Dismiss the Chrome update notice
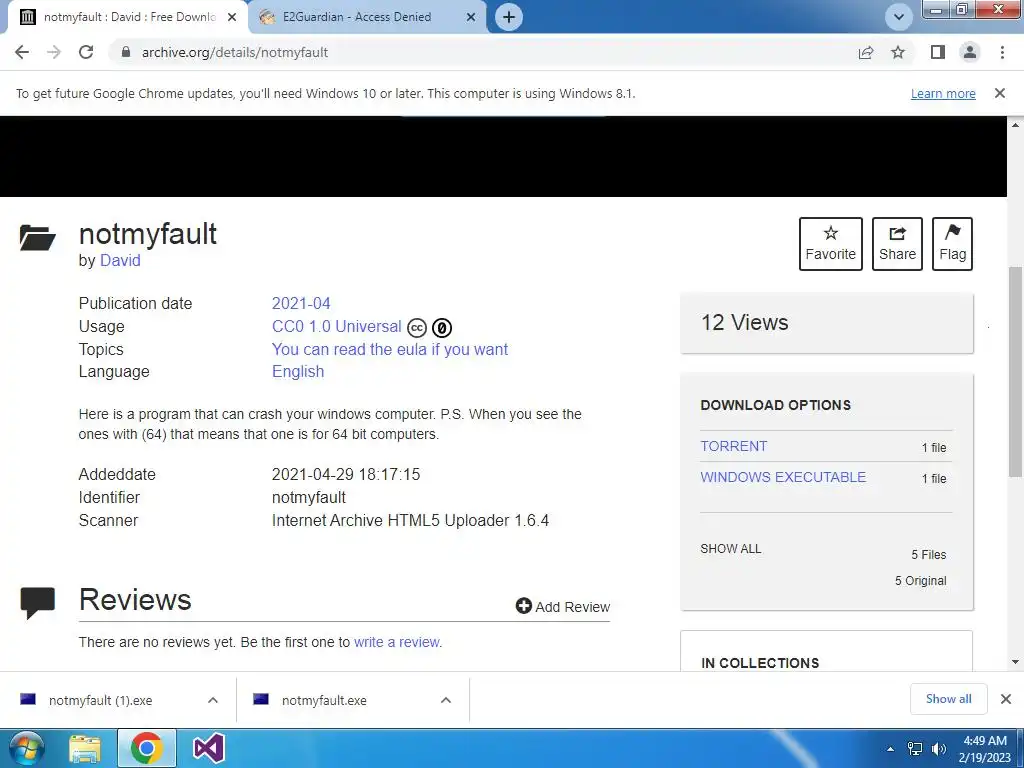Image resolution: width=1024 pixels, height=768 pixels. point(1000,93)
